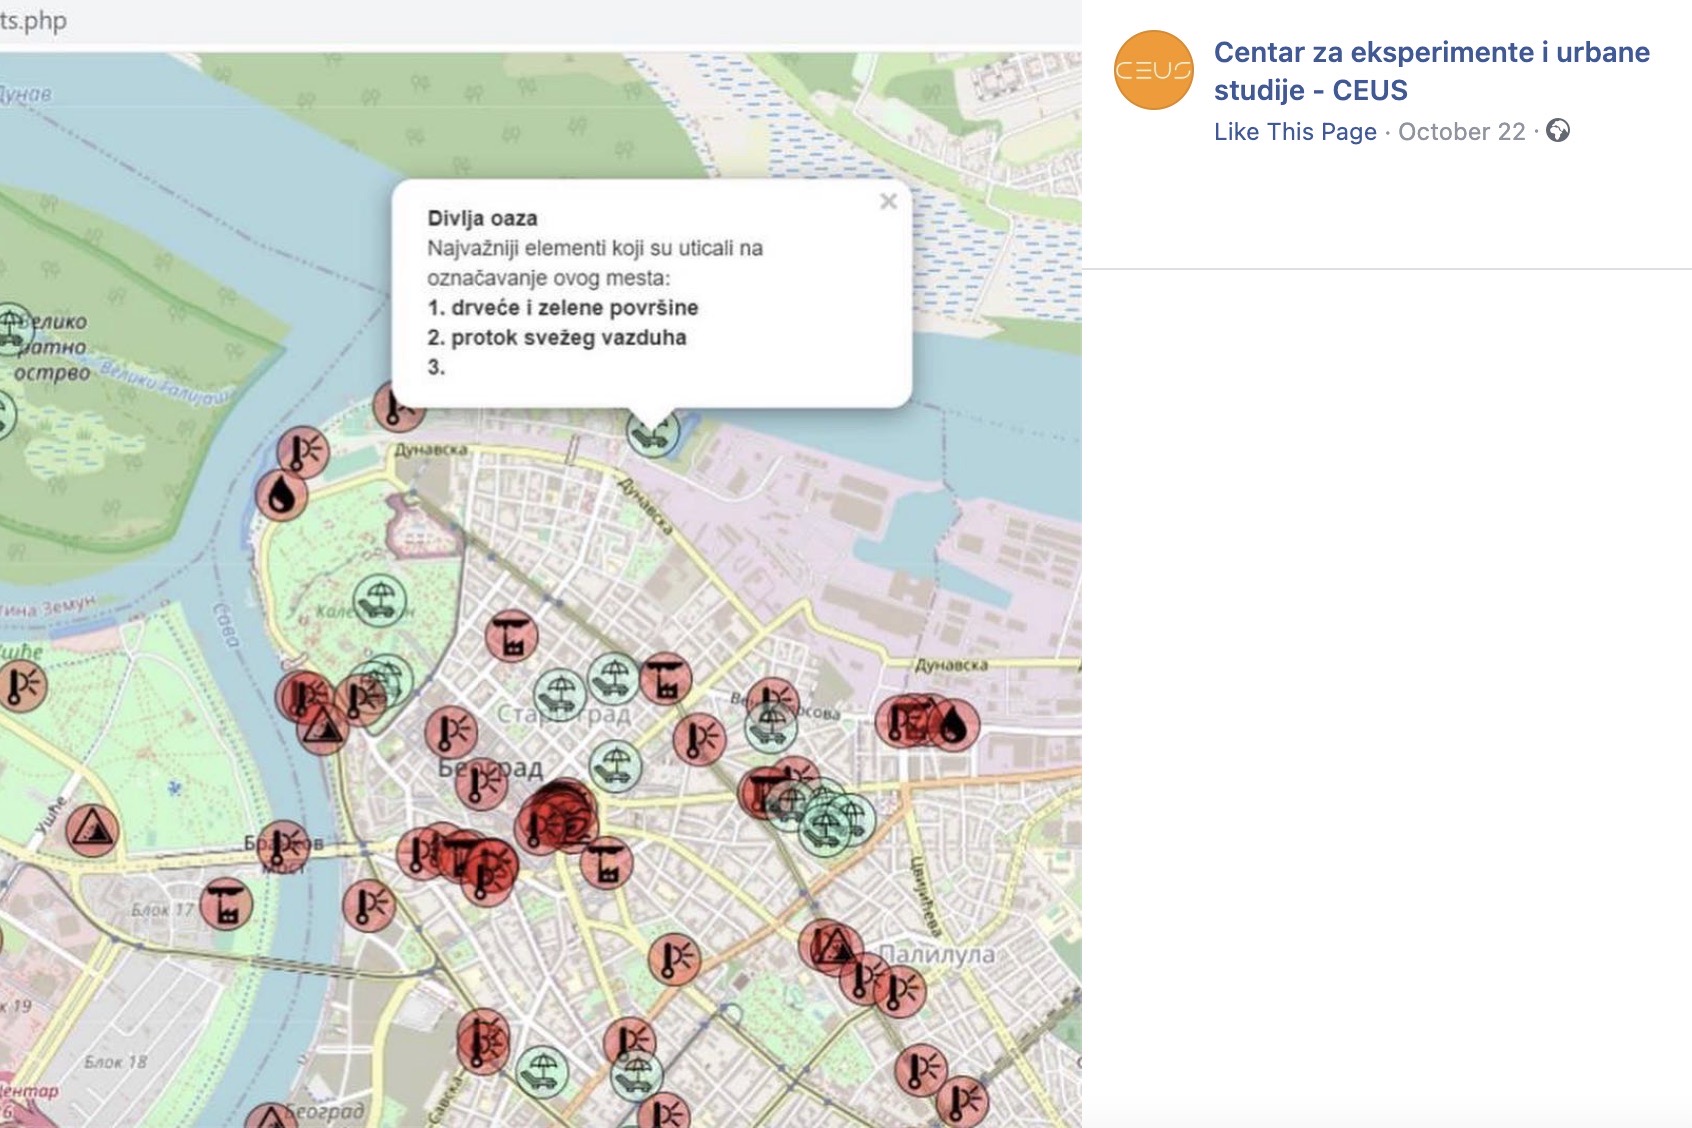Click standalone factory marker above Стари град label
This screenshot has width=1692, height=1128.
coord(512,636)
